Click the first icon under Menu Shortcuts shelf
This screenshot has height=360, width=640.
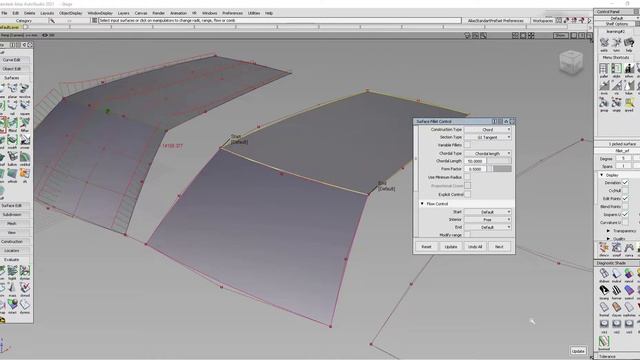tap(604, 69)
